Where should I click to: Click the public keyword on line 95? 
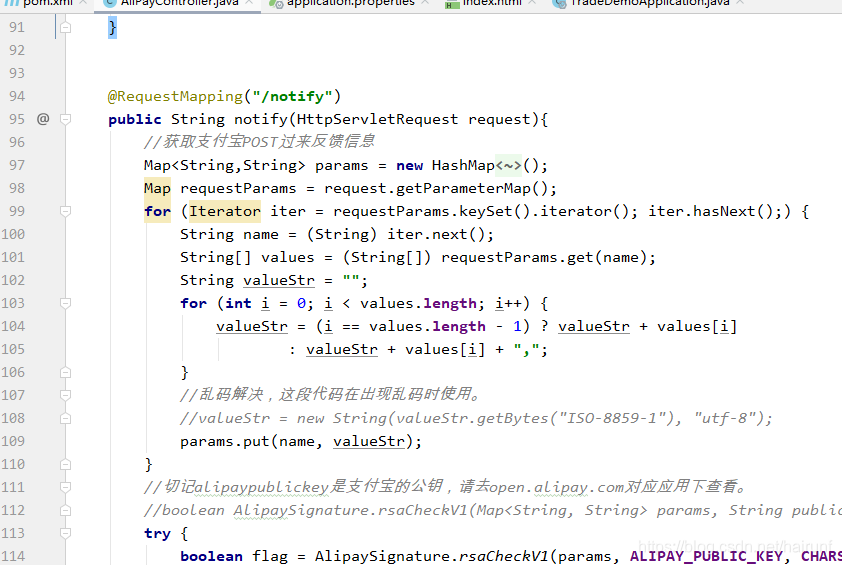134,119
